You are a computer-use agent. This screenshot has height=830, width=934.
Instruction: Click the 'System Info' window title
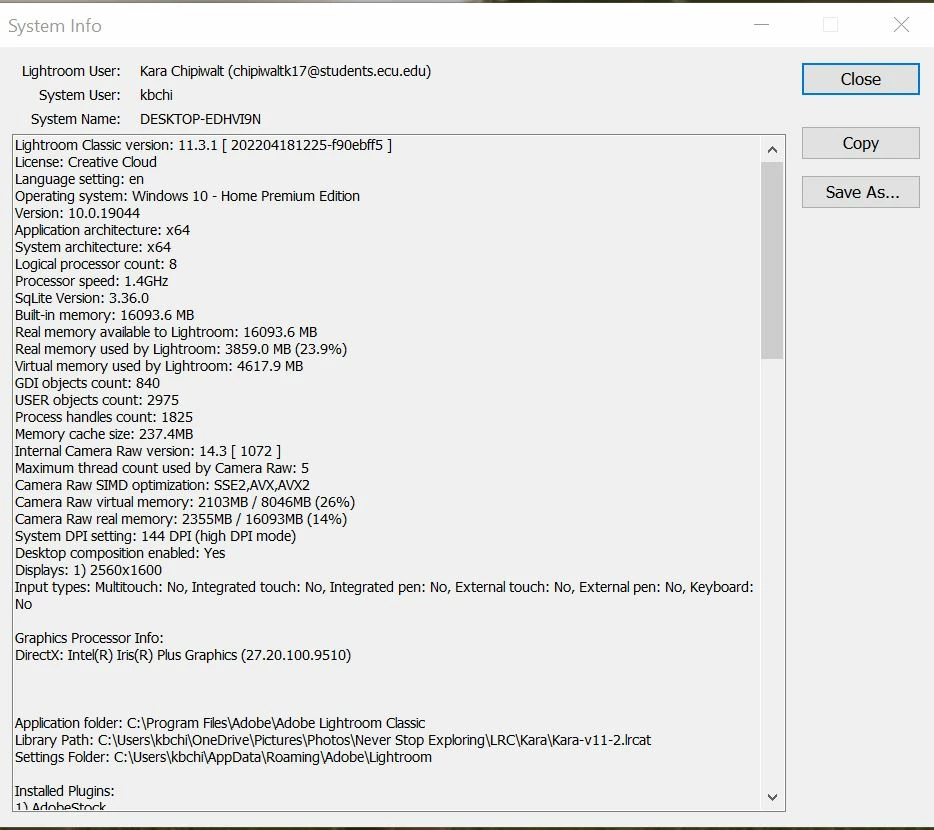(x=55, y=26)
